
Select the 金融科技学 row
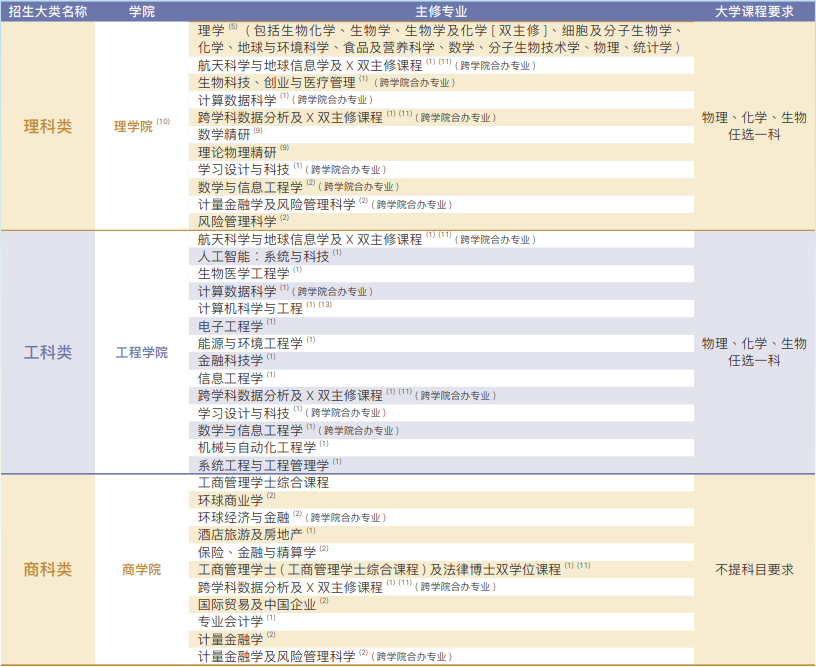point(441,361)
